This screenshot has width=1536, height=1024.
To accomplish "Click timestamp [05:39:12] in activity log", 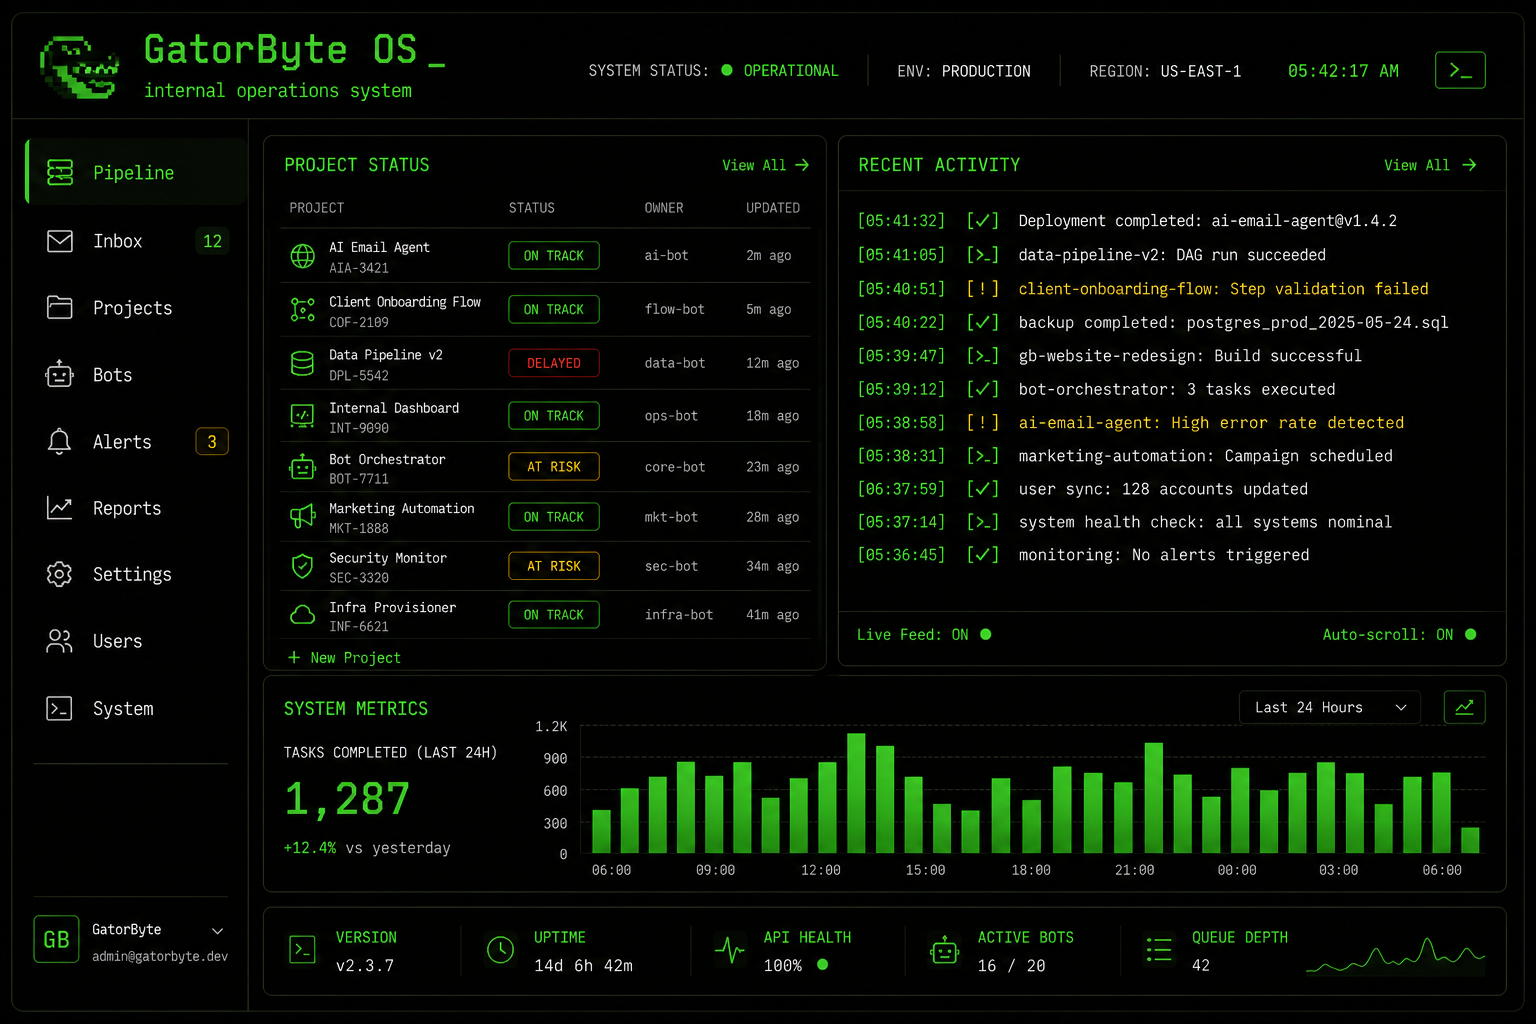I will (901, 389).
